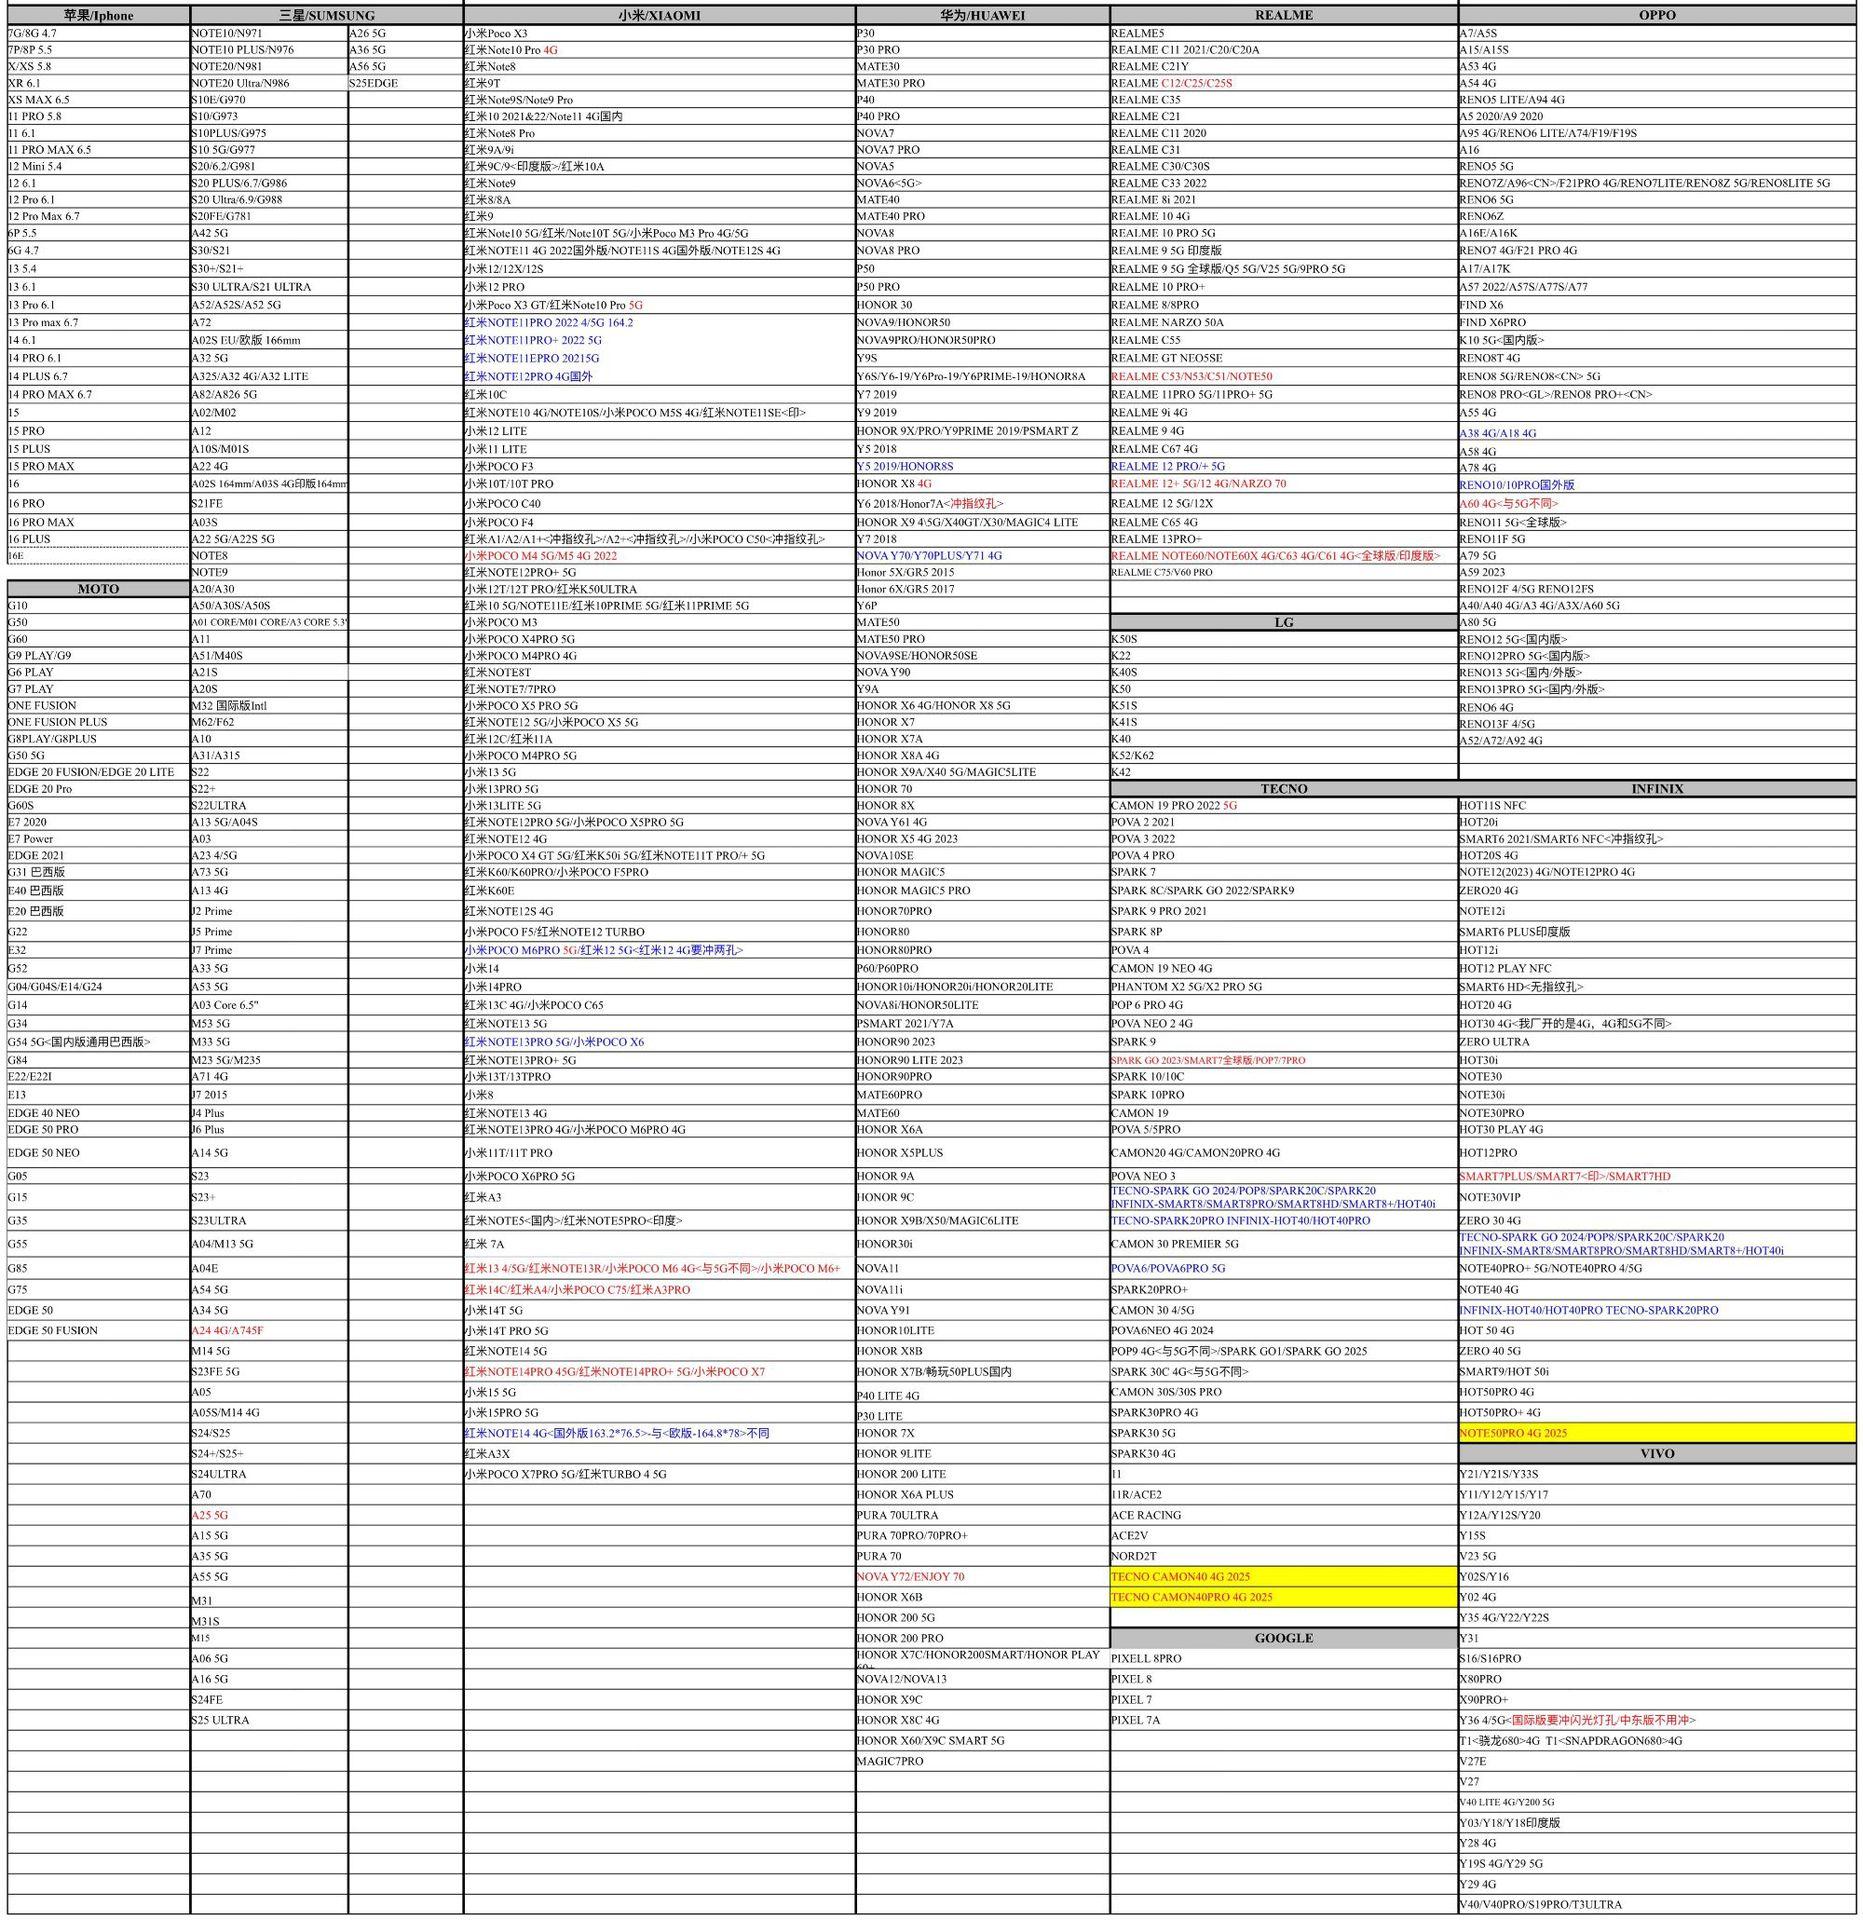The width and height of the screenshot is (1863, 1920).
Task: Click the VIVO section header
Action: [1657, 1453]
